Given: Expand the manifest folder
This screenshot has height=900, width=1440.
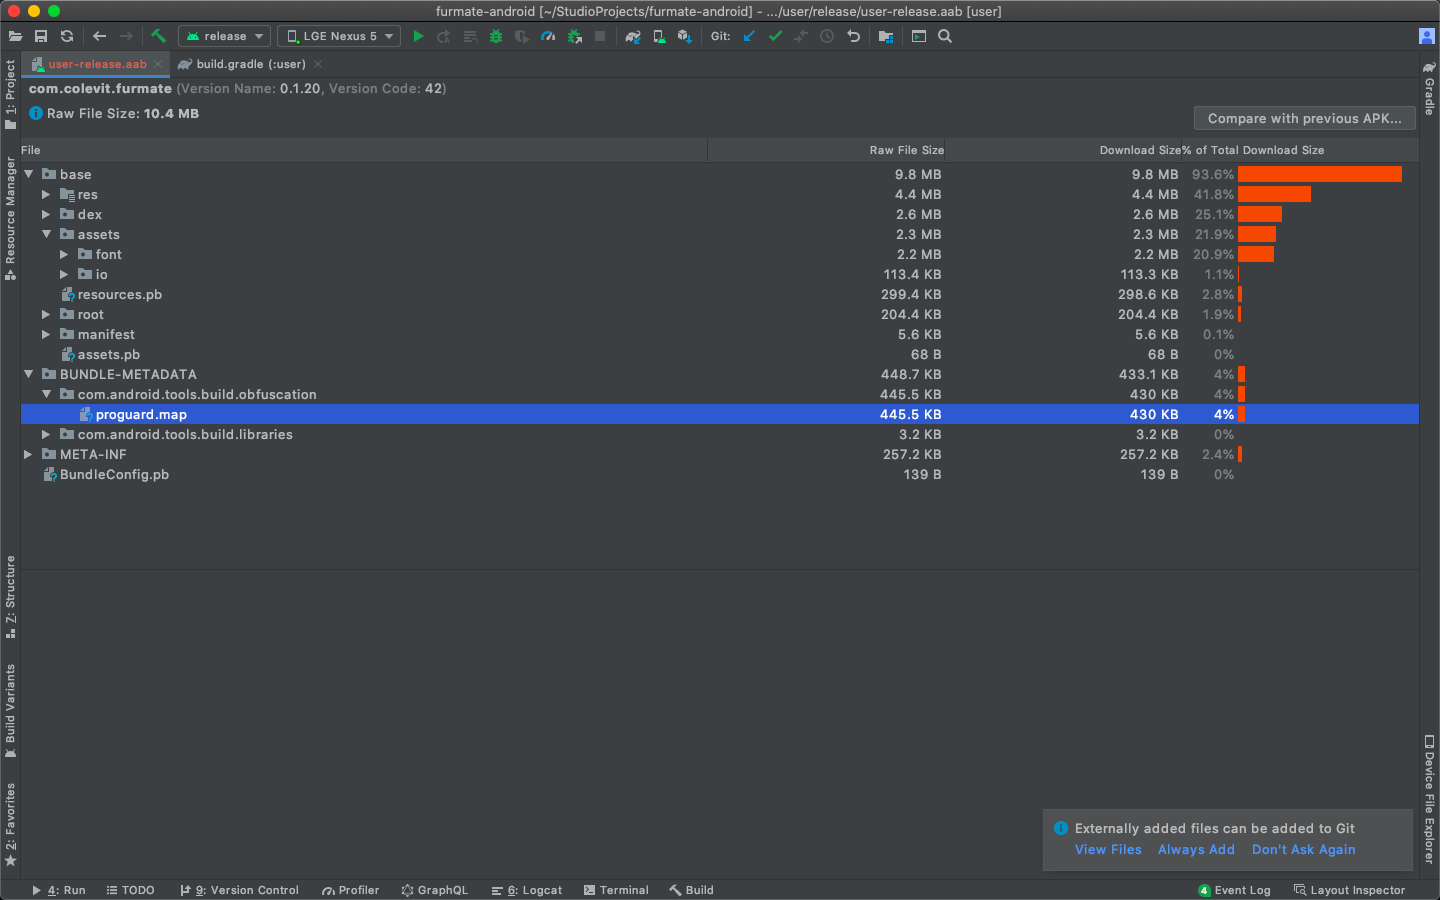Looking at the screenshot, I should 46,334.
